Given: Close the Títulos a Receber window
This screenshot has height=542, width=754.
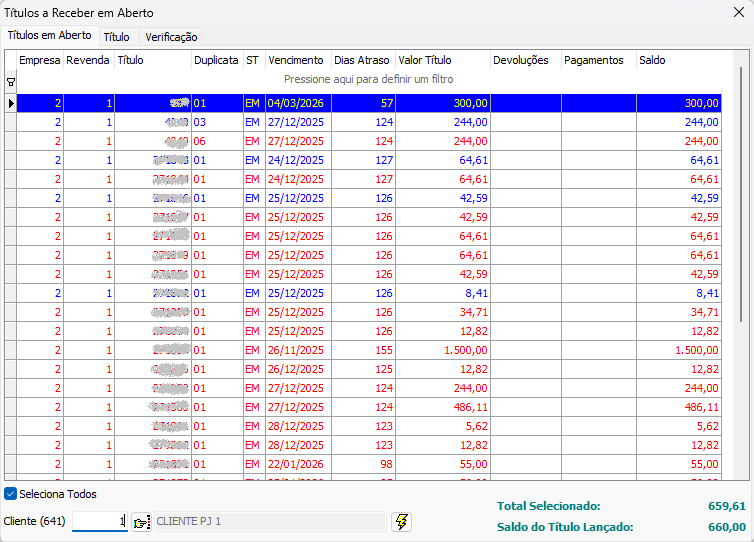Looking at the screenshot, I should click(x=739, y=12).
